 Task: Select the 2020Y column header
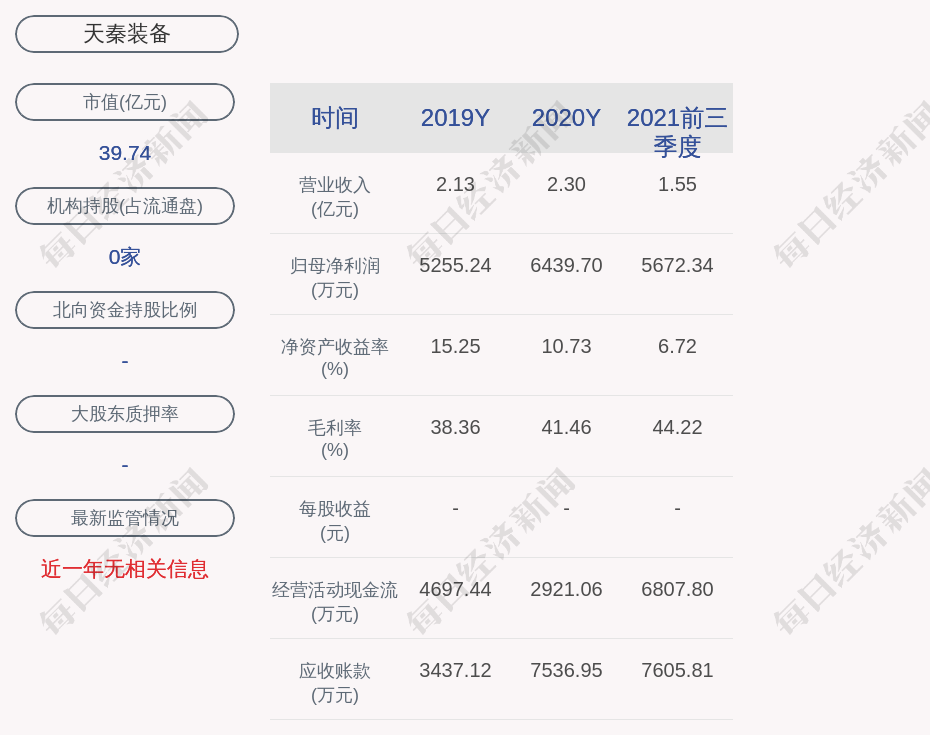(x=566, y=118)
